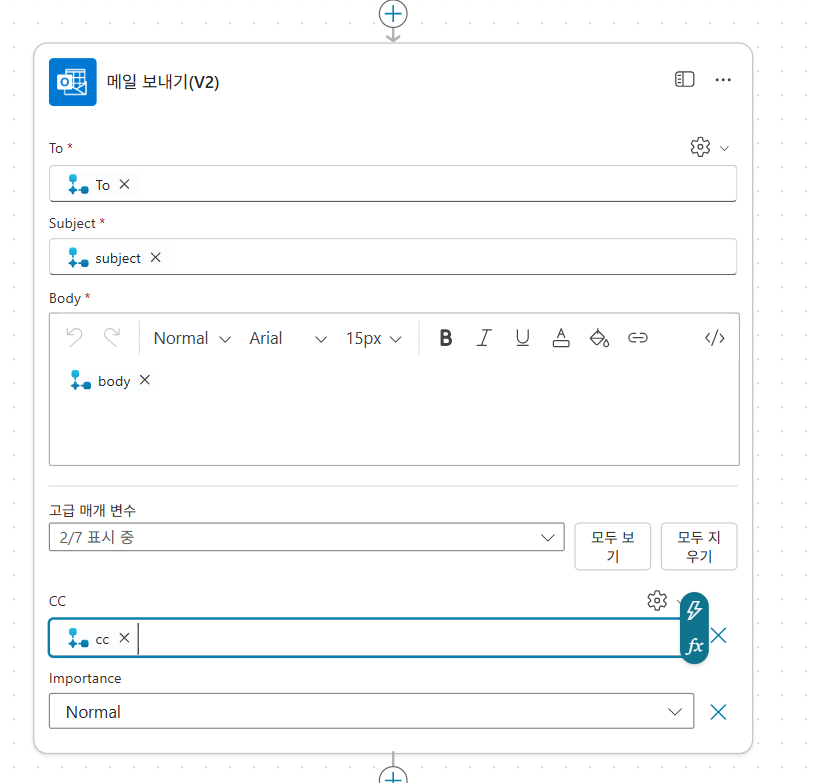Click the Outlook connector icon
This screenshot has height=783, width=821.
(73, 82)
